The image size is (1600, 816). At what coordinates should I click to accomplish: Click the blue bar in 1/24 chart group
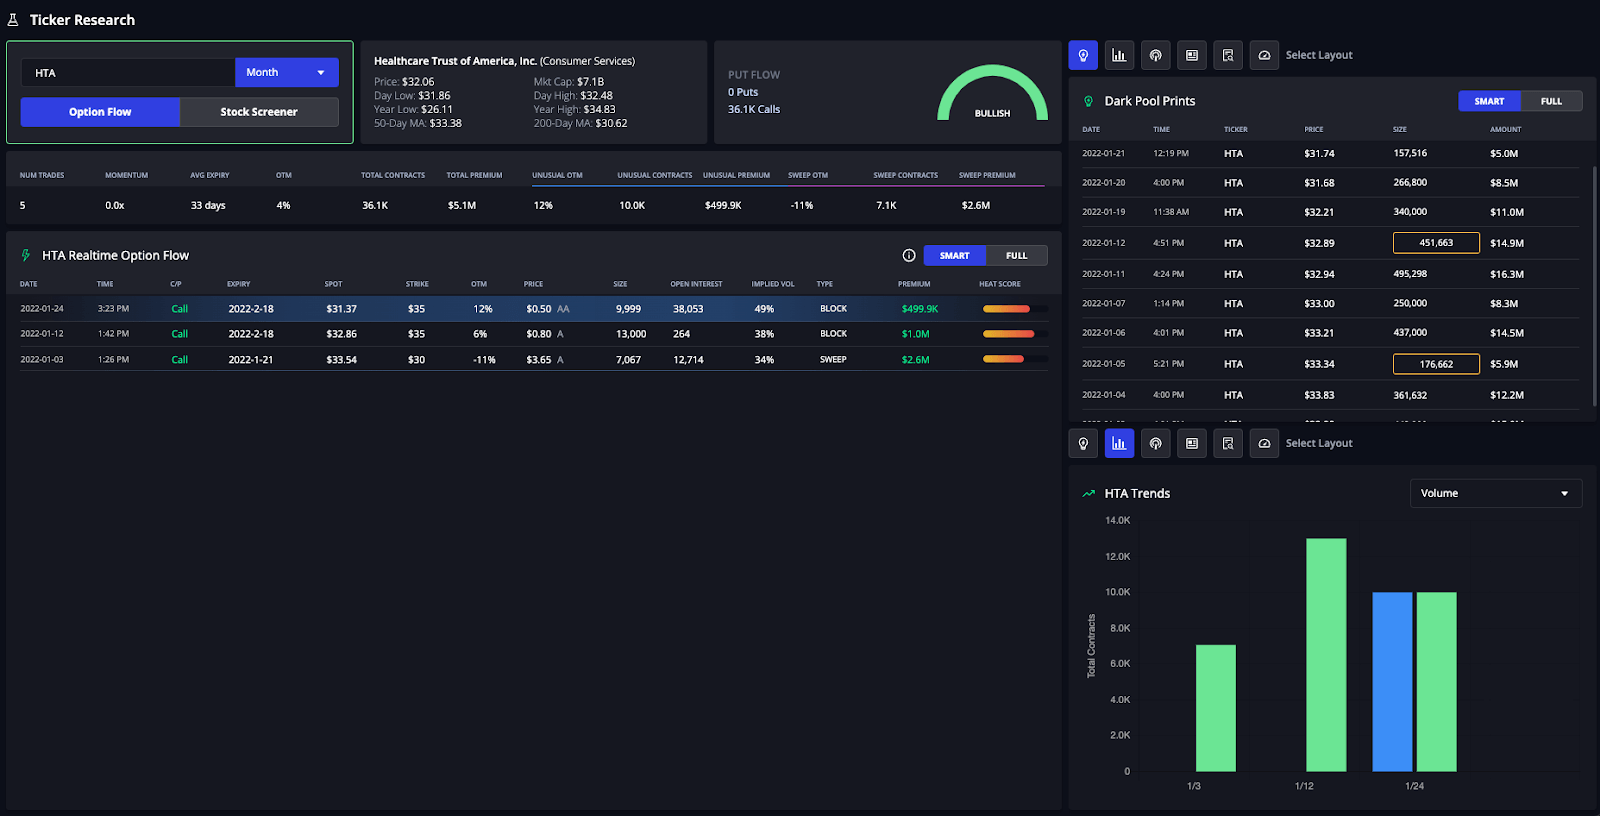(x=1392, y=682)
